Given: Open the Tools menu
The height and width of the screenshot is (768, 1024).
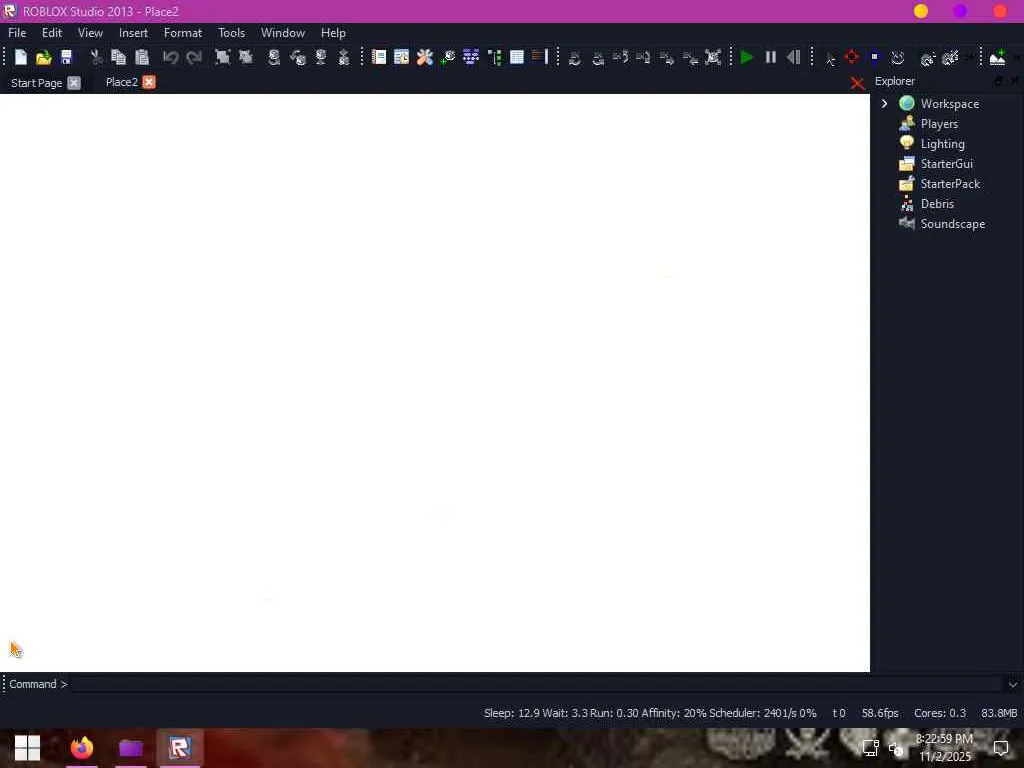Looking at the screenshot, I should [231, 33].
